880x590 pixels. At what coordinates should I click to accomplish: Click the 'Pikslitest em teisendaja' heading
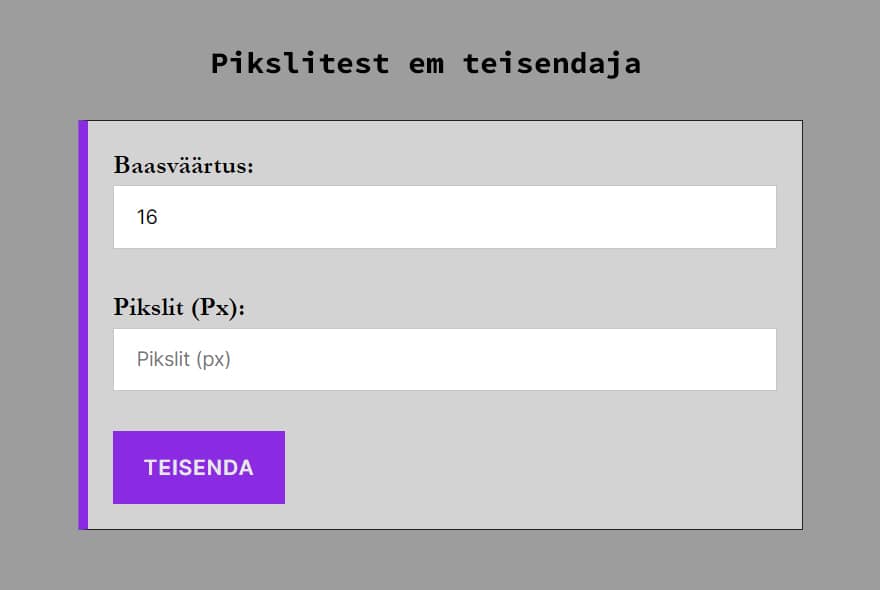point(425,64)
